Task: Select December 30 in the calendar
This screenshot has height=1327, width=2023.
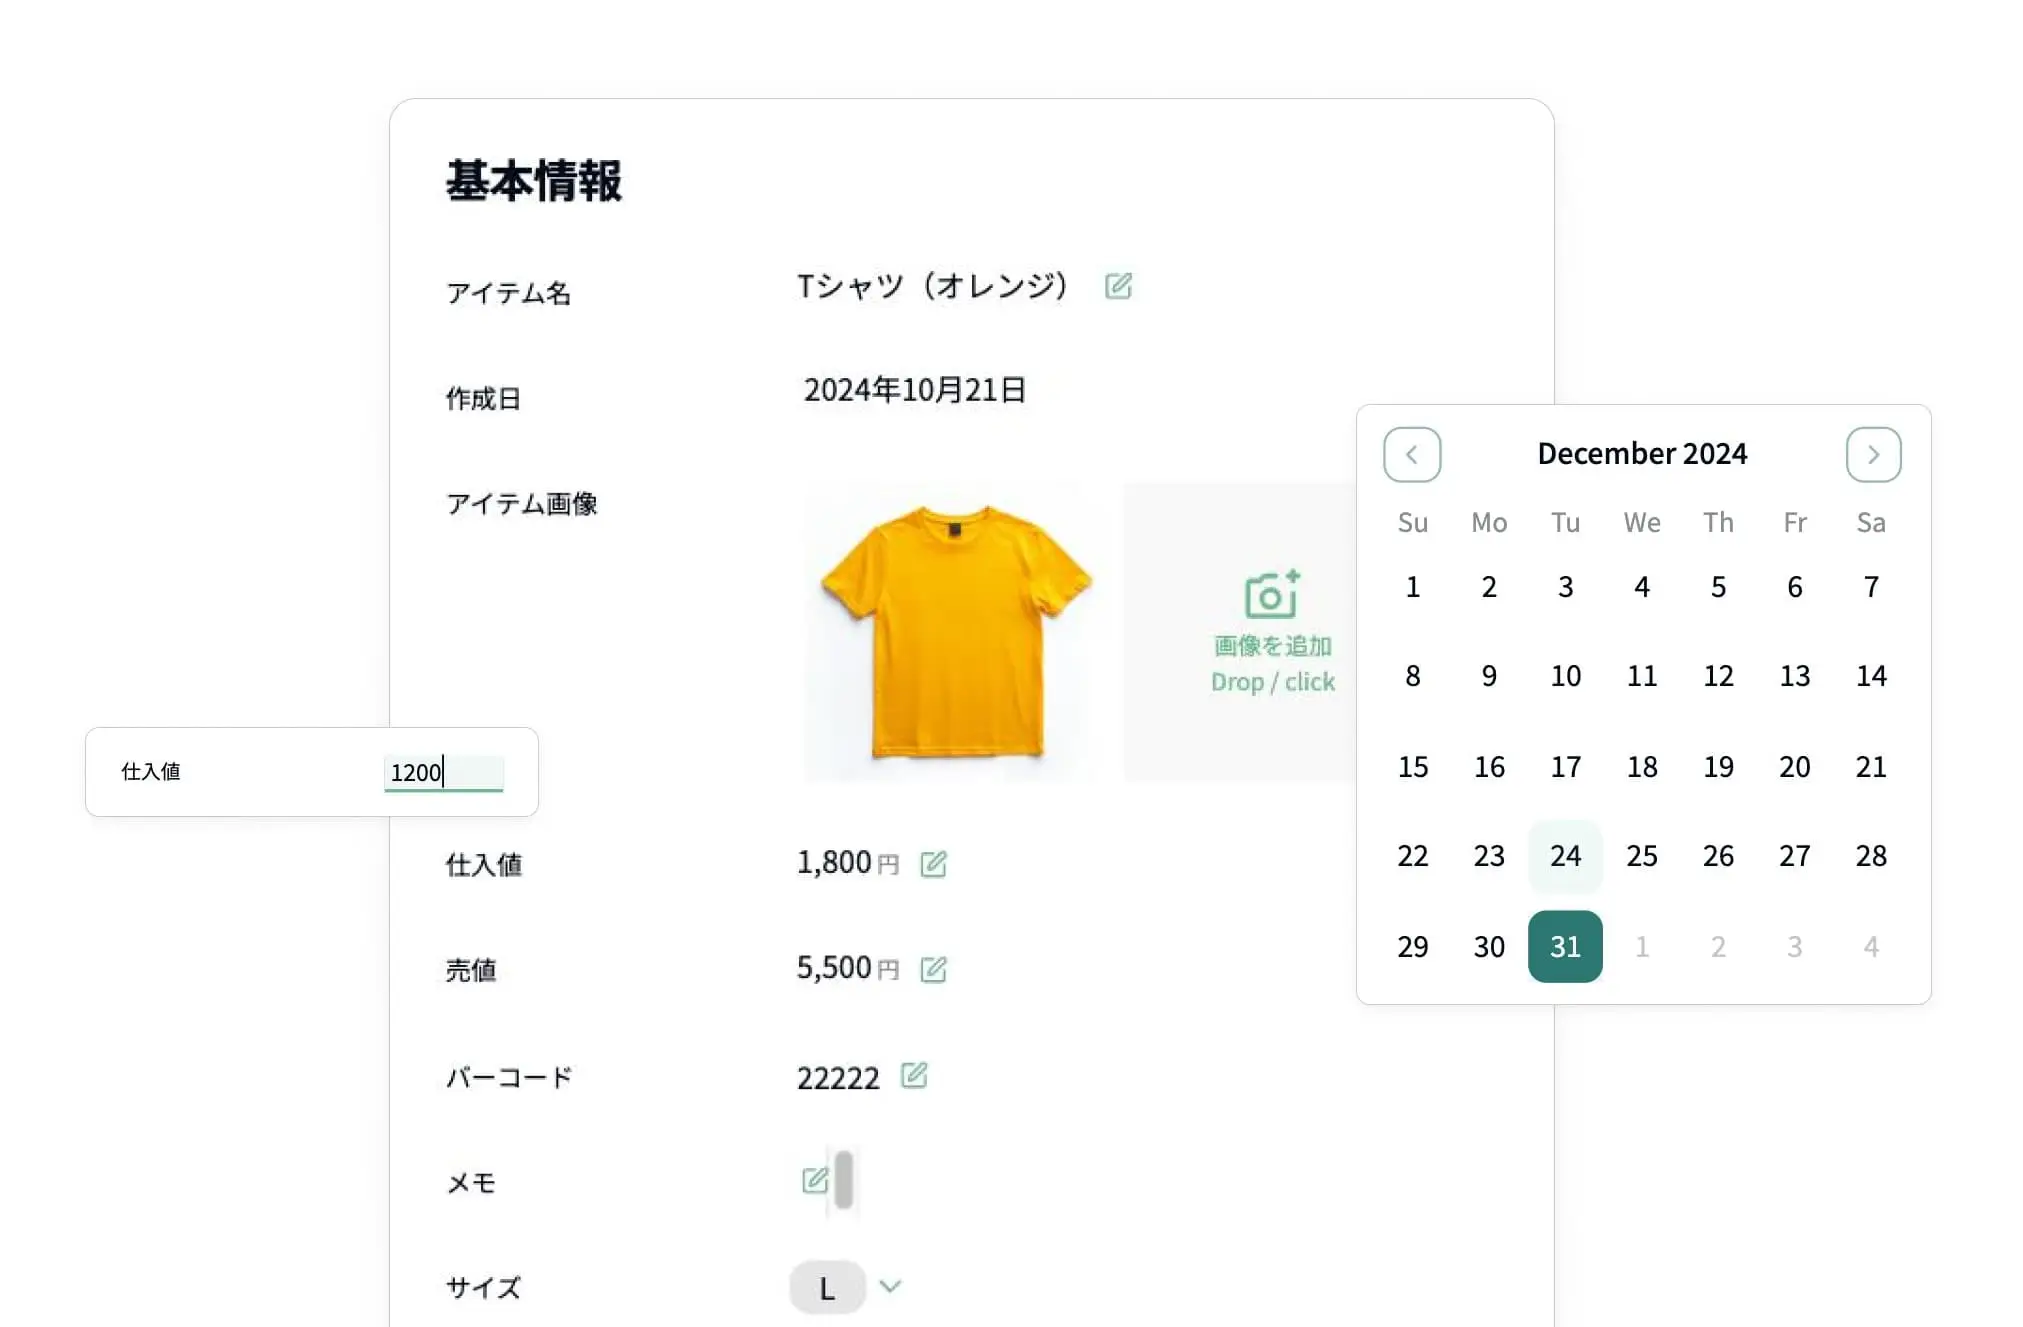Action: [1489, 946]
